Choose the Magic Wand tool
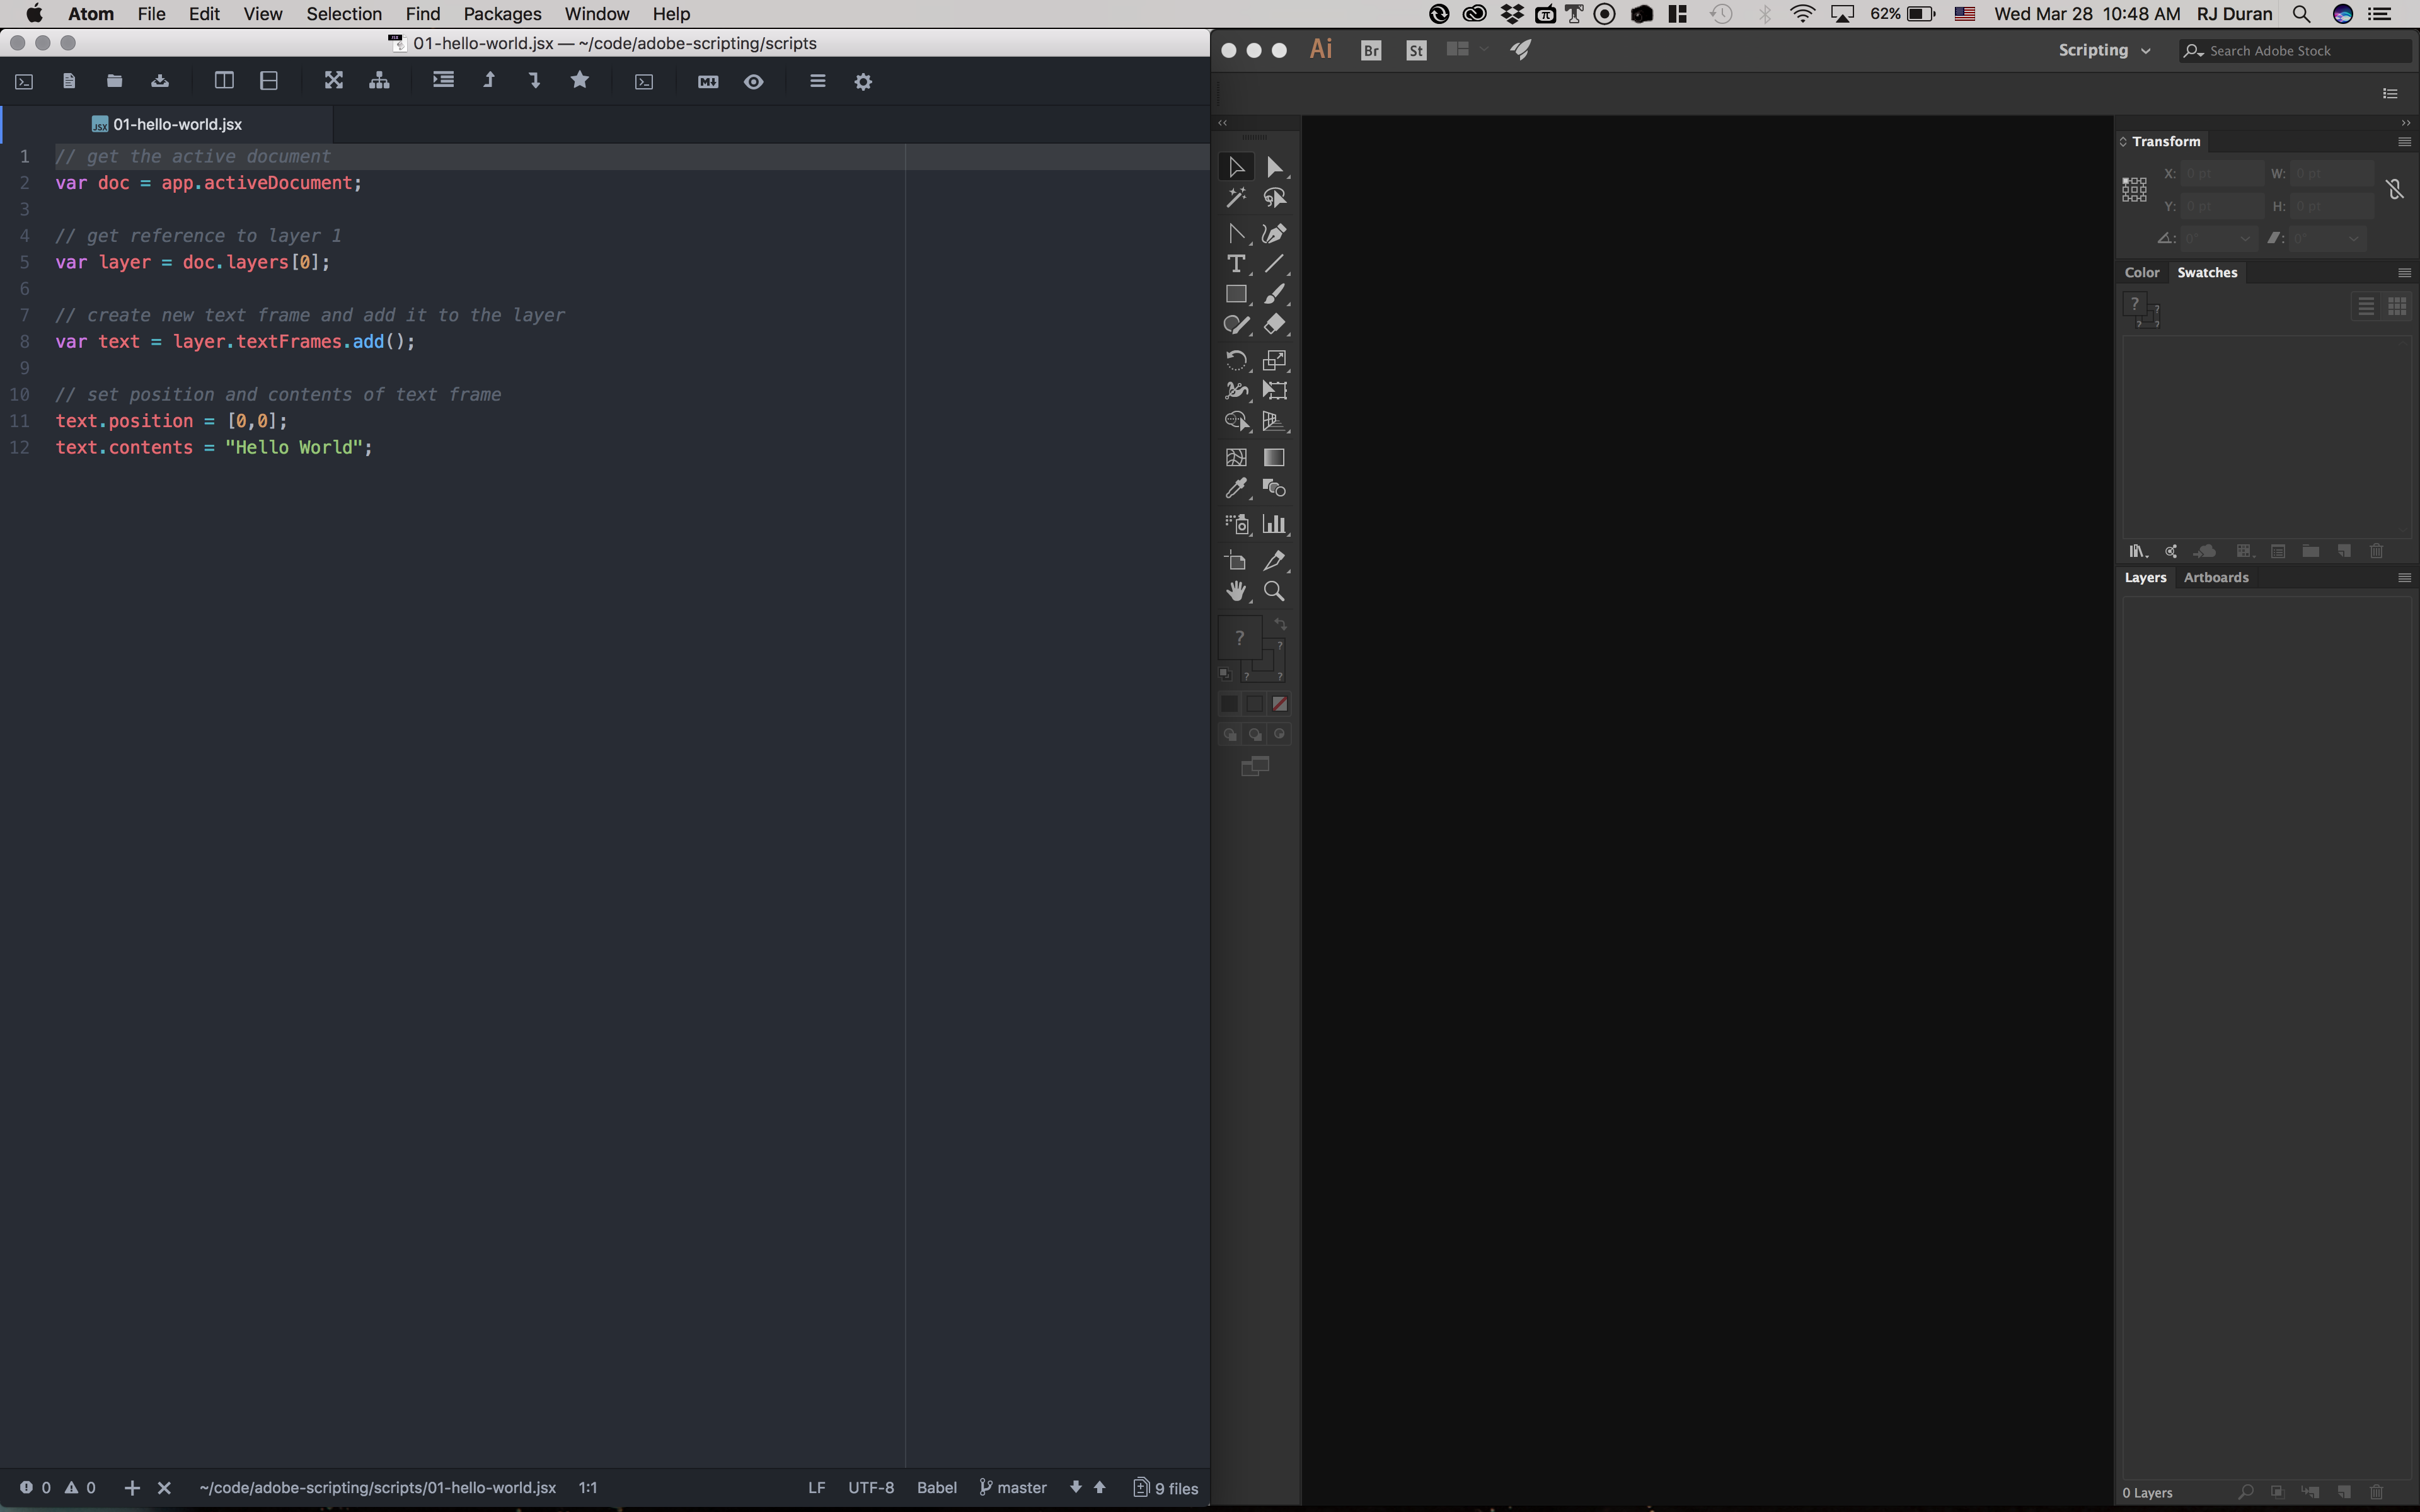This screenshot has width=2420, height=1512. [x=1236, y=198]
